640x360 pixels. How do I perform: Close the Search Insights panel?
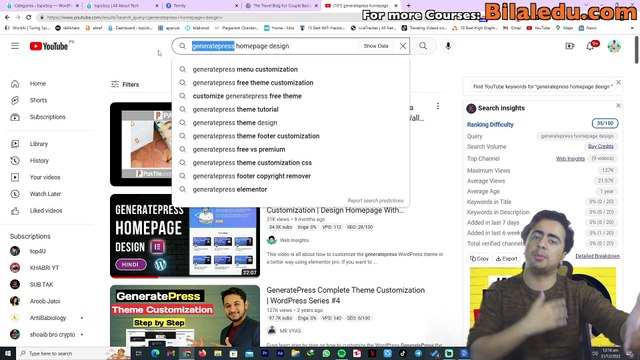pyautogui.click(x=618, y=106)
